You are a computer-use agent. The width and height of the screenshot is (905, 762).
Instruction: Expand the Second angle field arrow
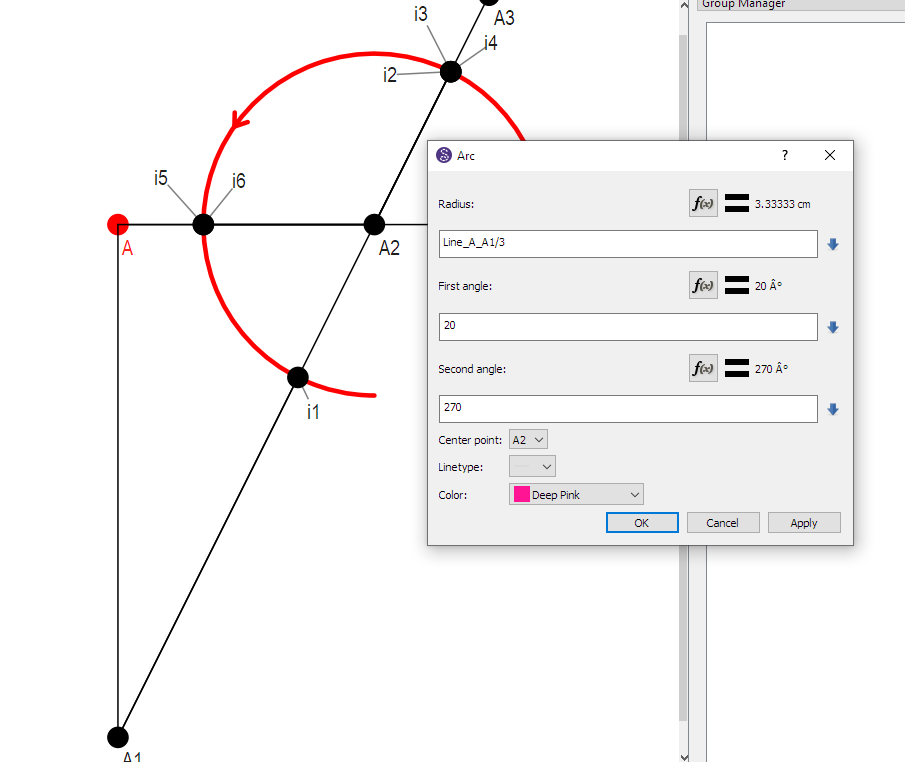pos(832,409)
